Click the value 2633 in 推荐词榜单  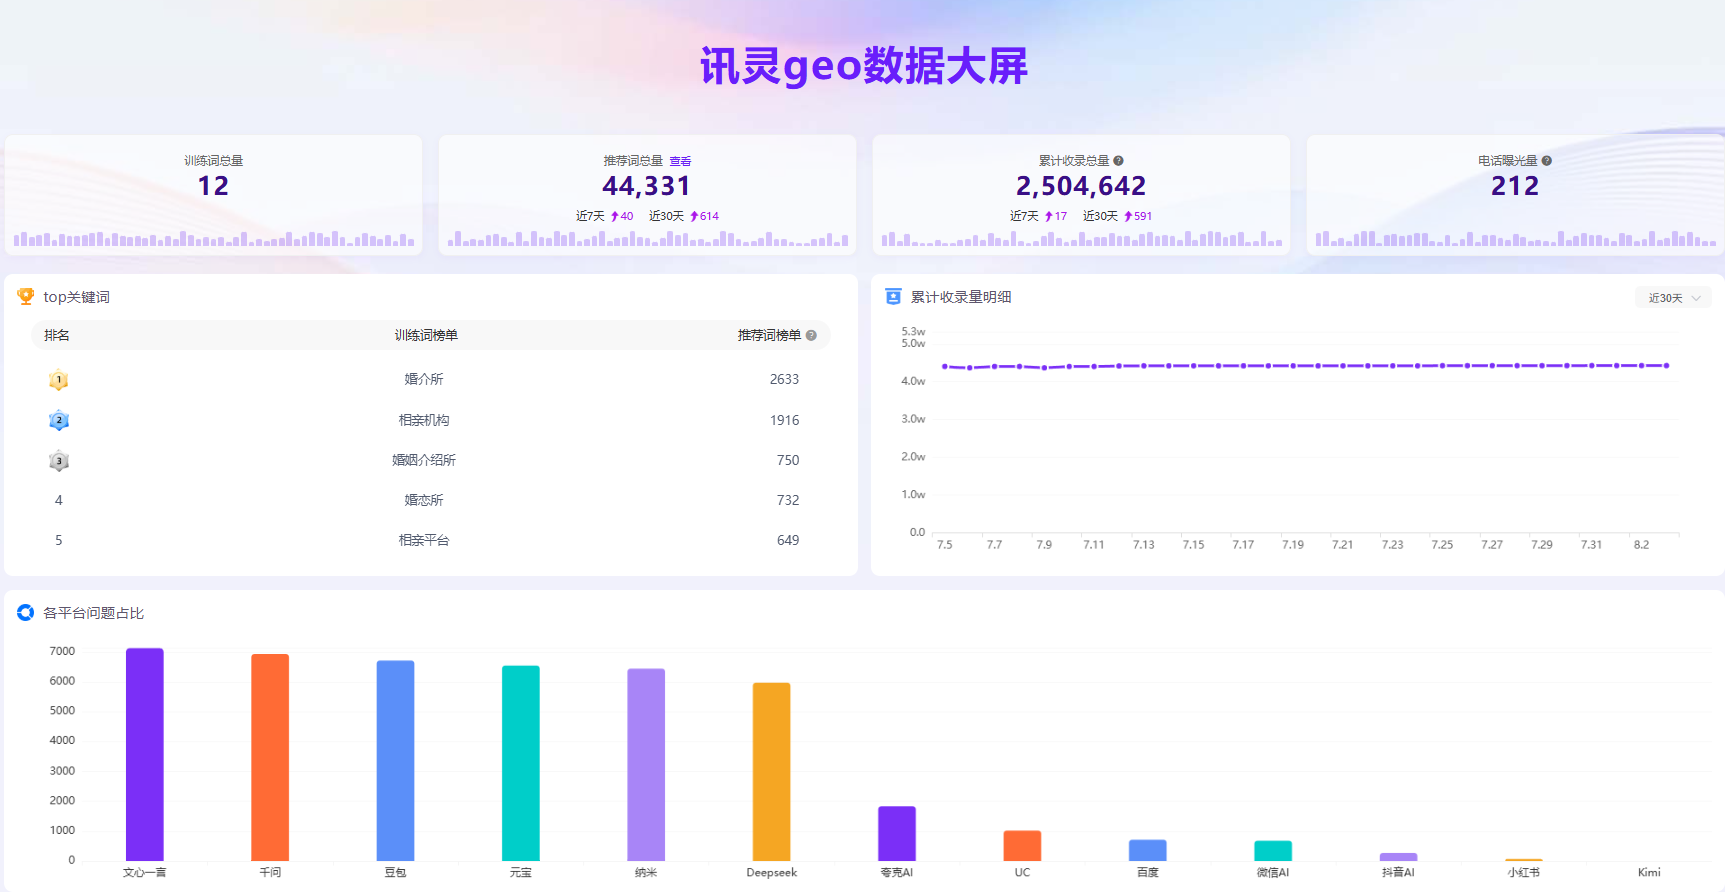click(x=784, y=379)
